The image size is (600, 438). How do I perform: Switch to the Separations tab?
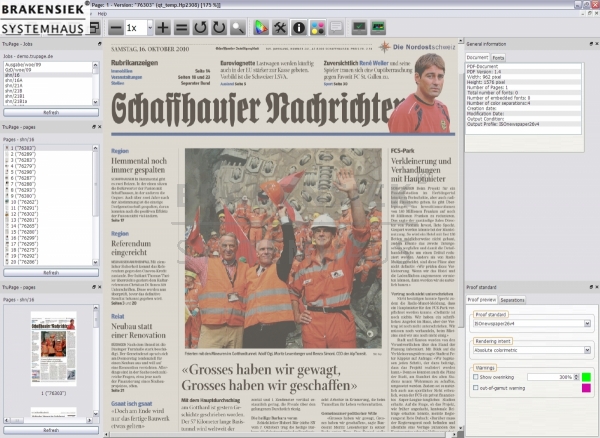512,300
